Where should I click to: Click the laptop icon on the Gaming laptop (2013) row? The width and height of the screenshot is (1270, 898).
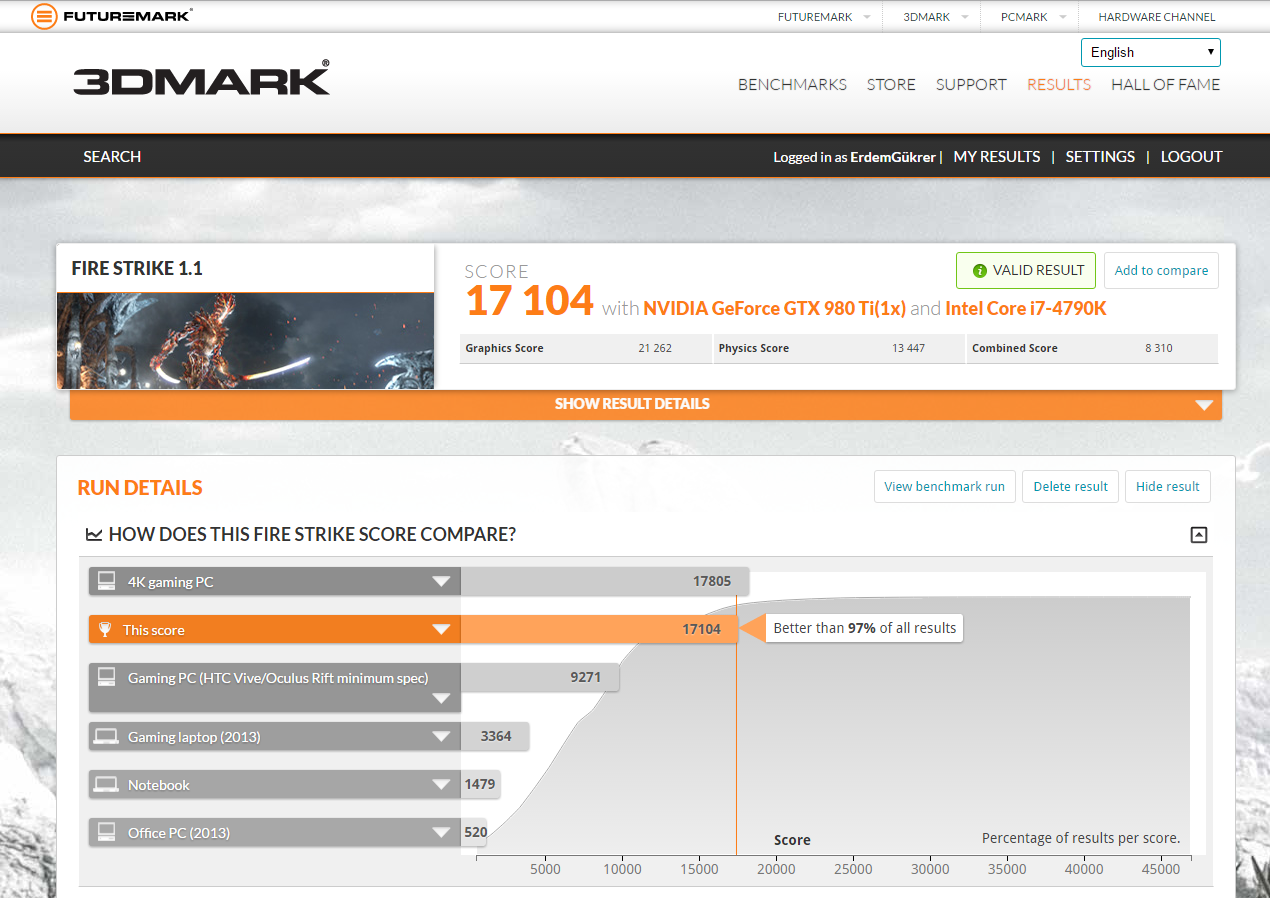click(x=106, y=737)
